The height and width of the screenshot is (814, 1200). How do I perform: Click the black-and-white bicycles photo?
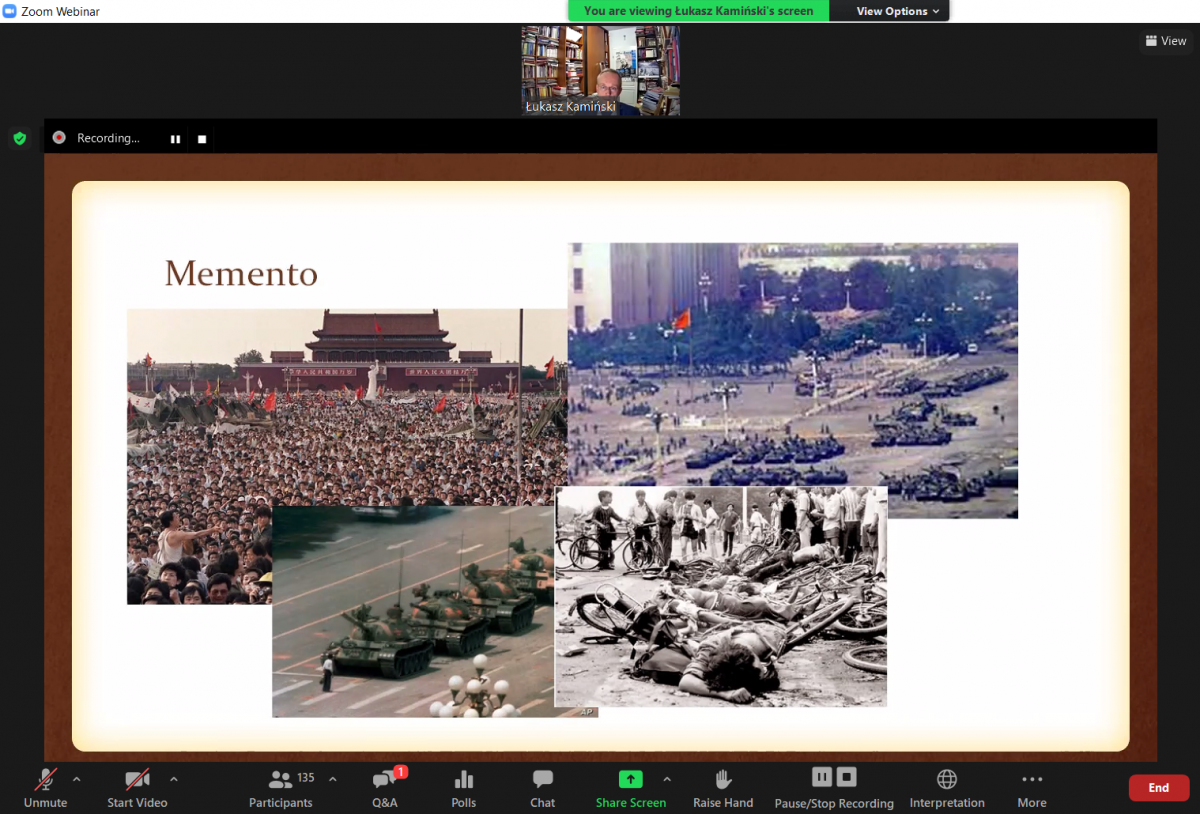tap(721, 597)
